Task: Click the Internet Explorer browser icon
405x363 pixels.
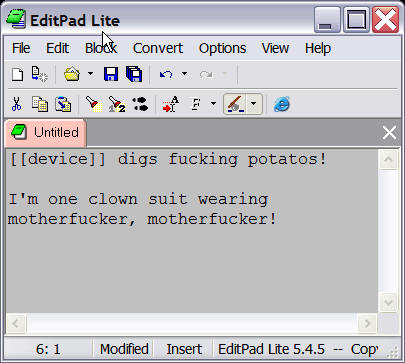Action: (282, 104)
